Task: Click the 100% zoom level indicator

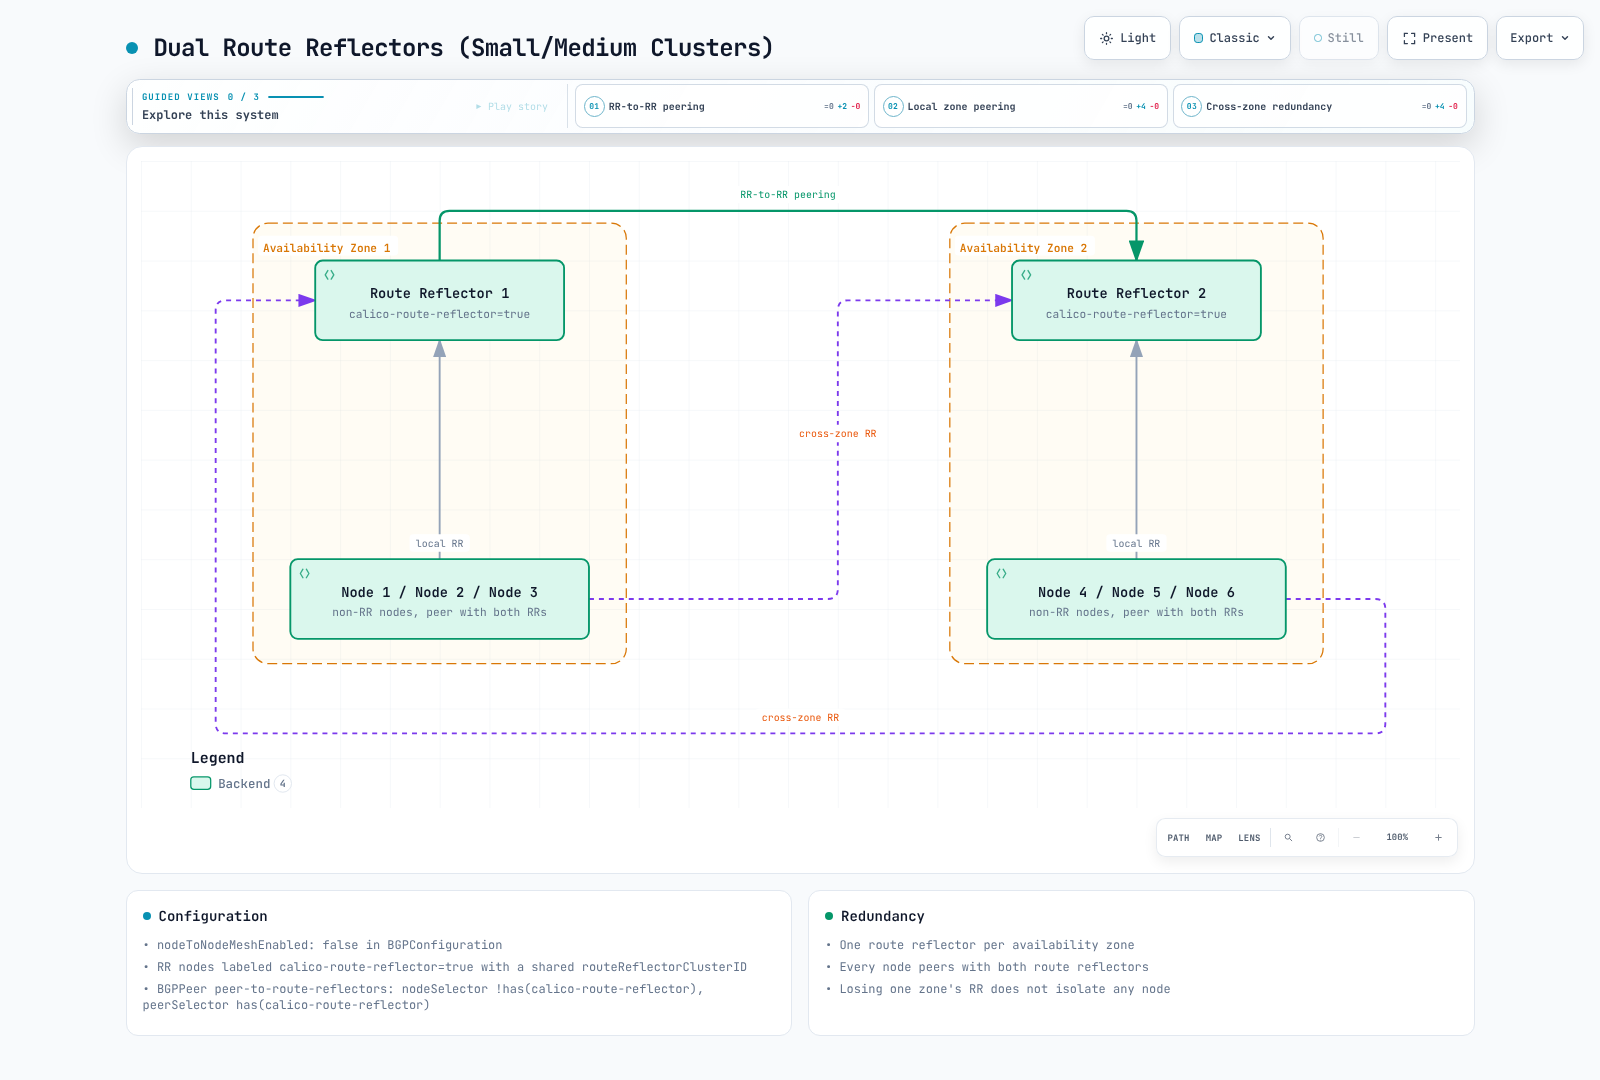Action: click(1397, 838)
